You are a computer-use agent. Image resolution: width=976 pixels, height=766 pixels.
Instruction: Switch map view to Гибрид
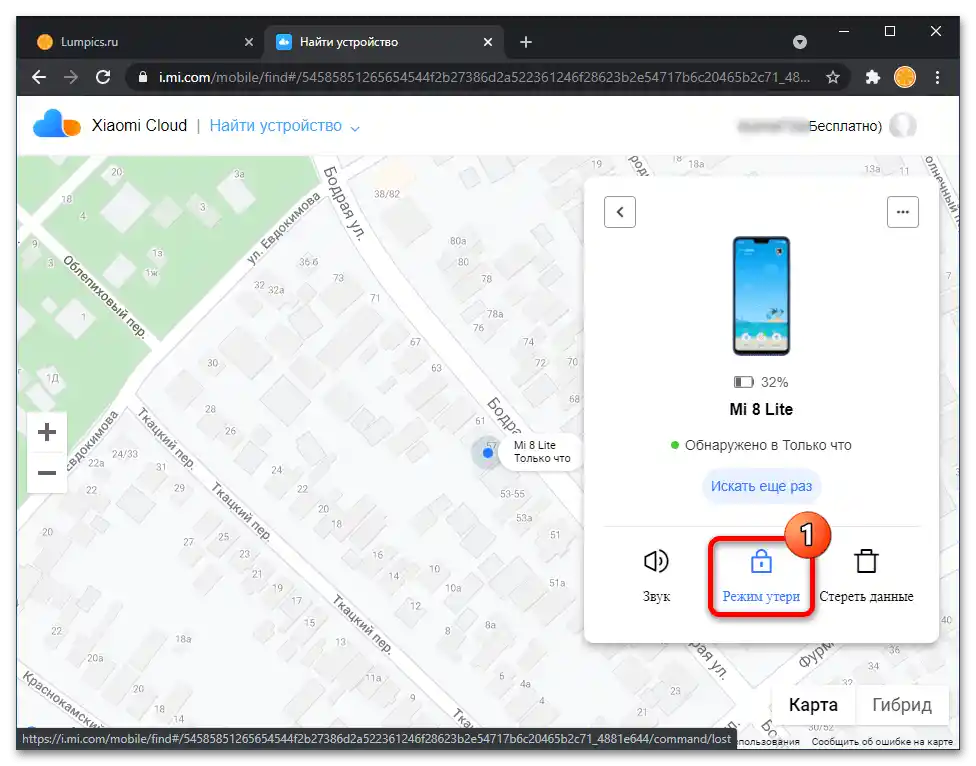[x=902, y=705]
